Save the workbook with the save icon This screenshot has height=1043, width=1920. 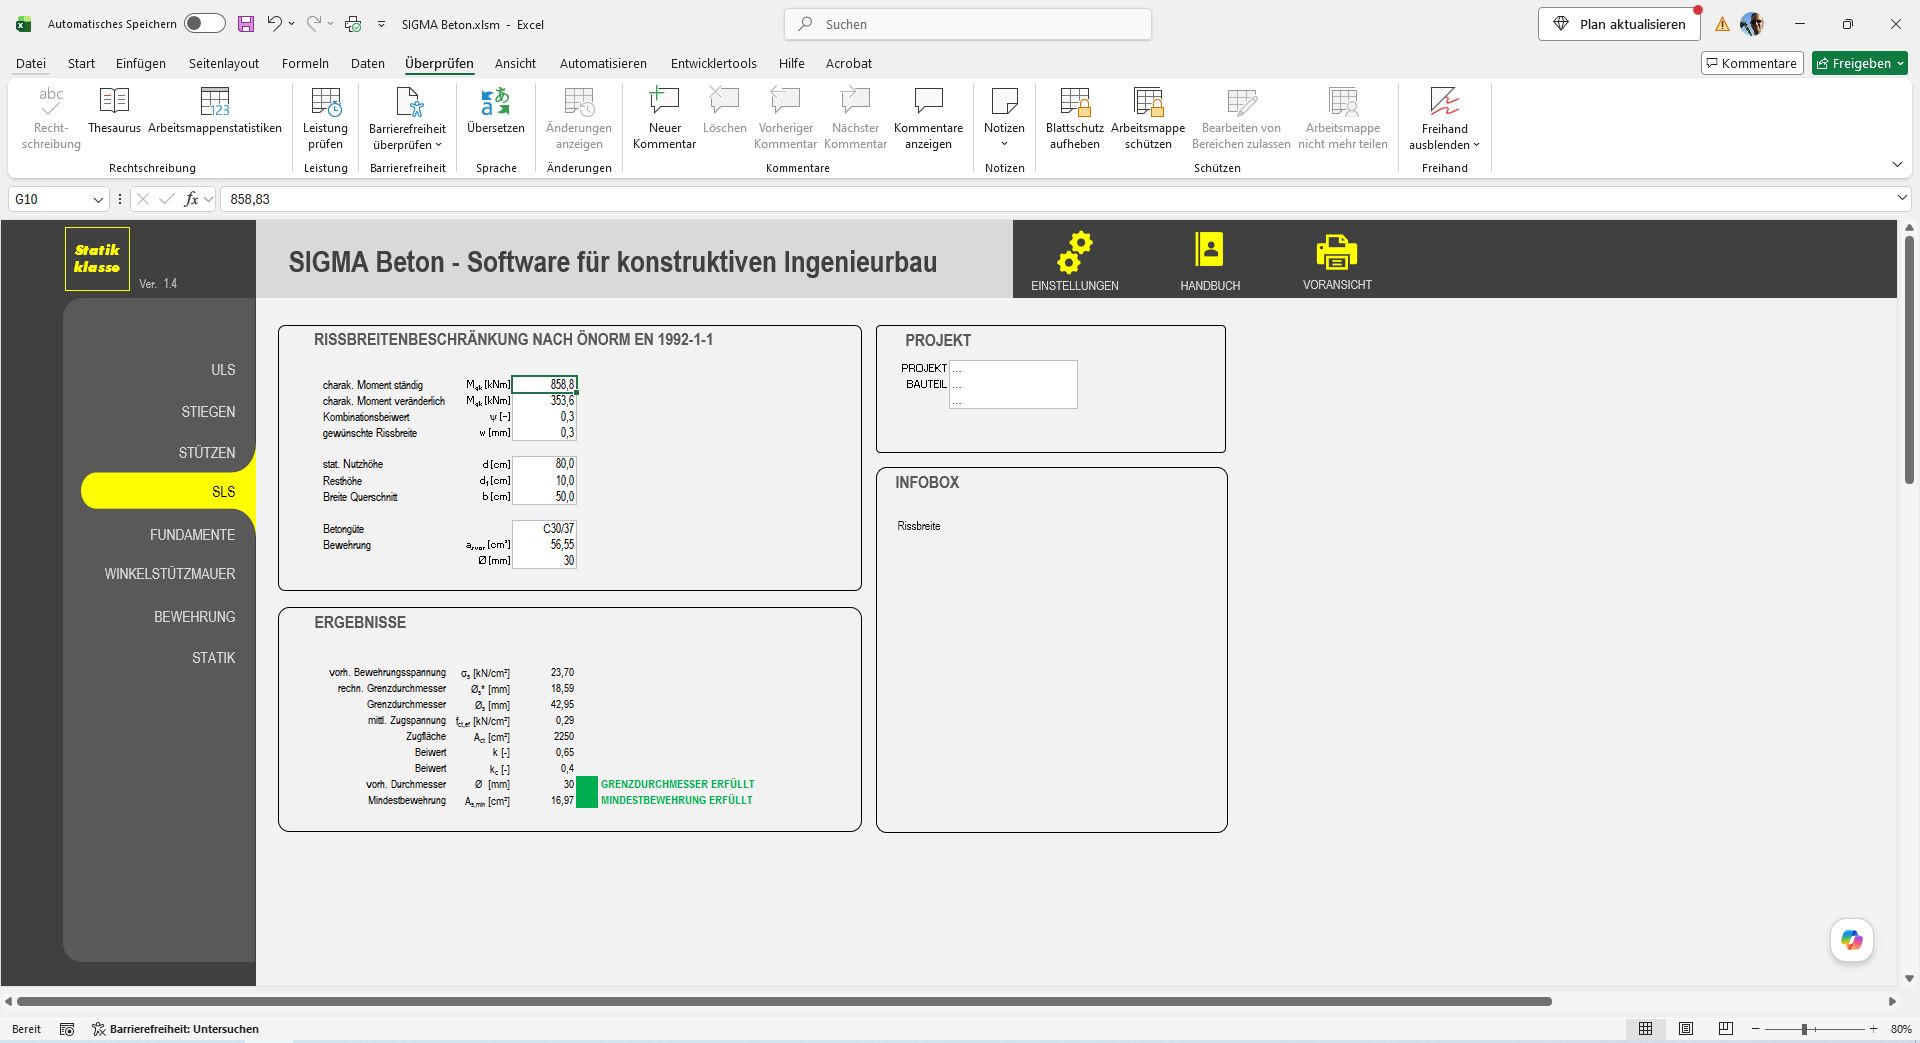(245, 24)
